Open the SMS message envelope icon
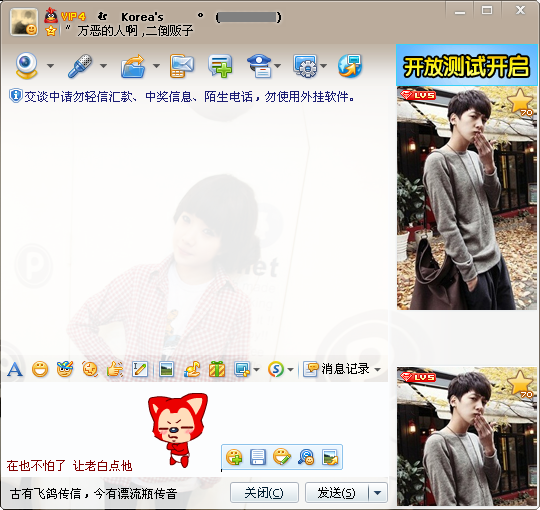 tap(182, 66)
